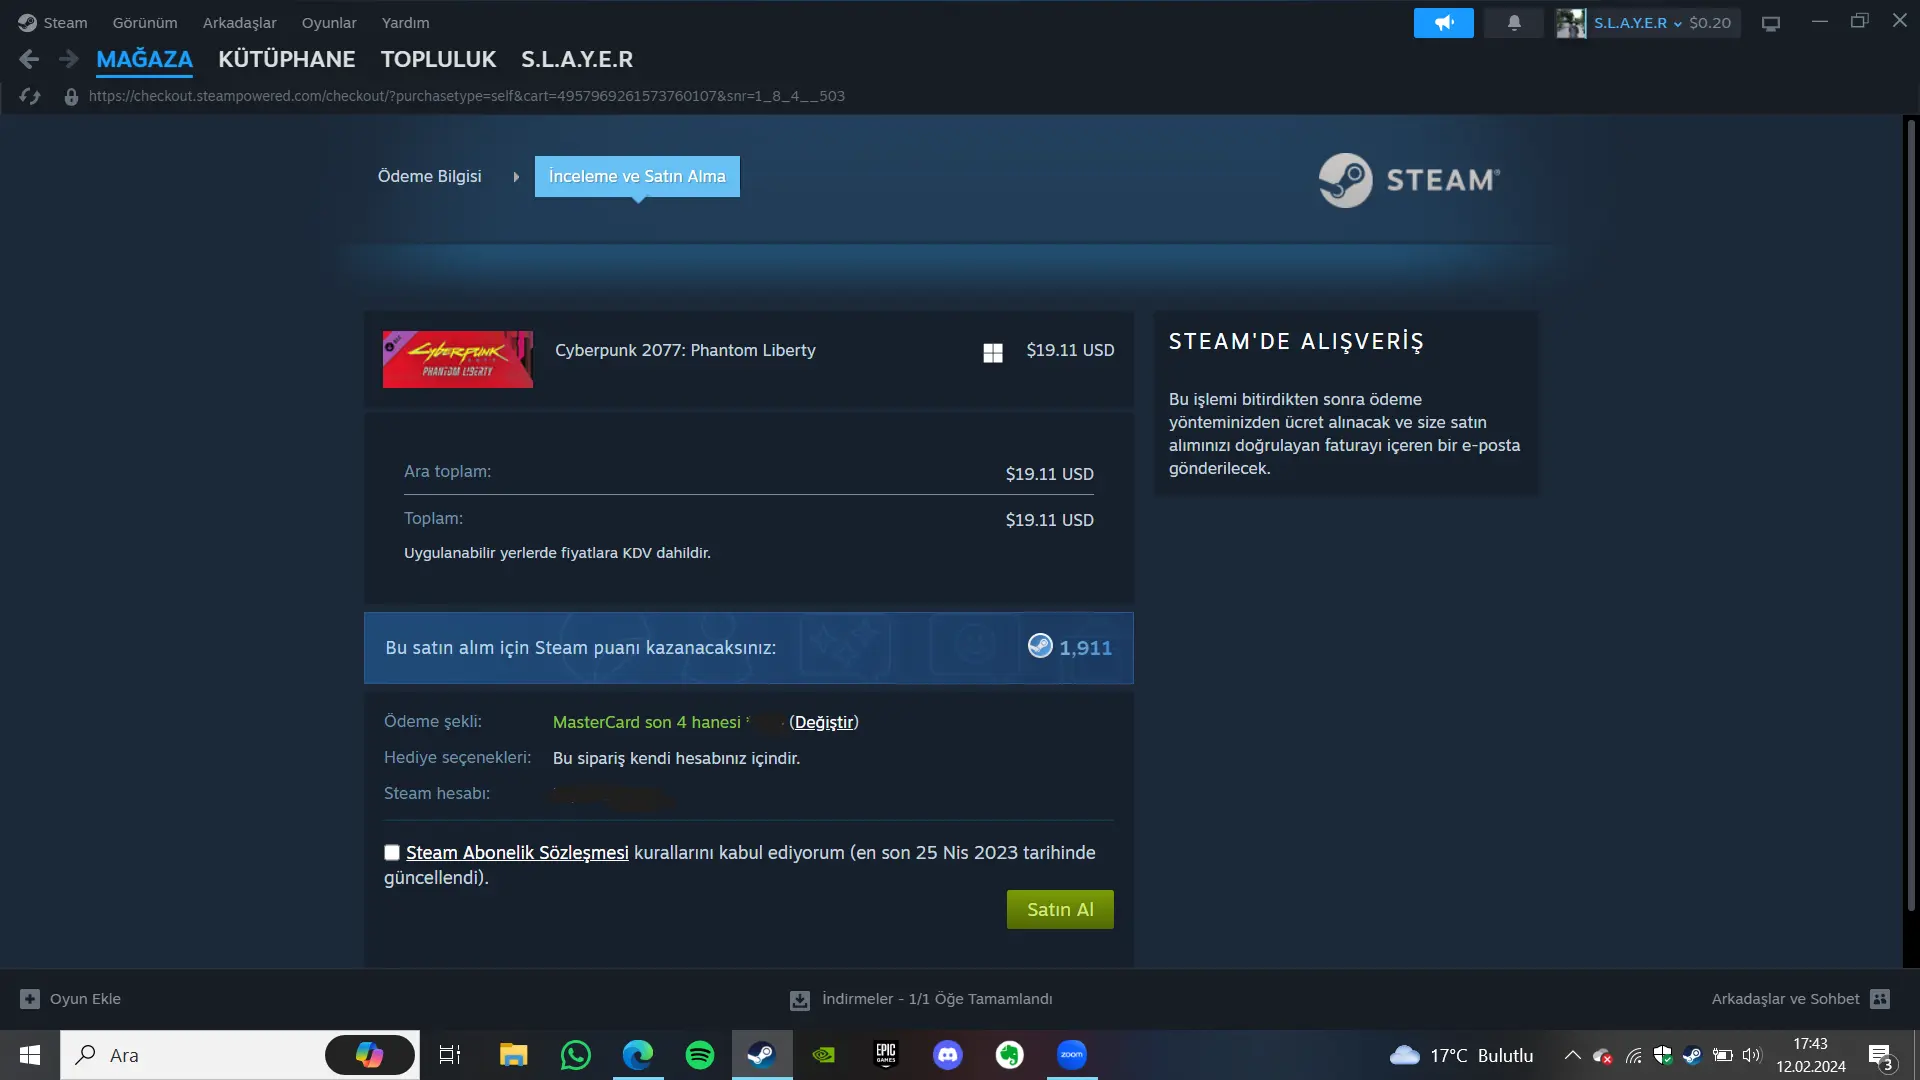Select the İnceleme ve Satın Alma step
The height and width of the screenshot is (1080, 1920).
point(637,176)
